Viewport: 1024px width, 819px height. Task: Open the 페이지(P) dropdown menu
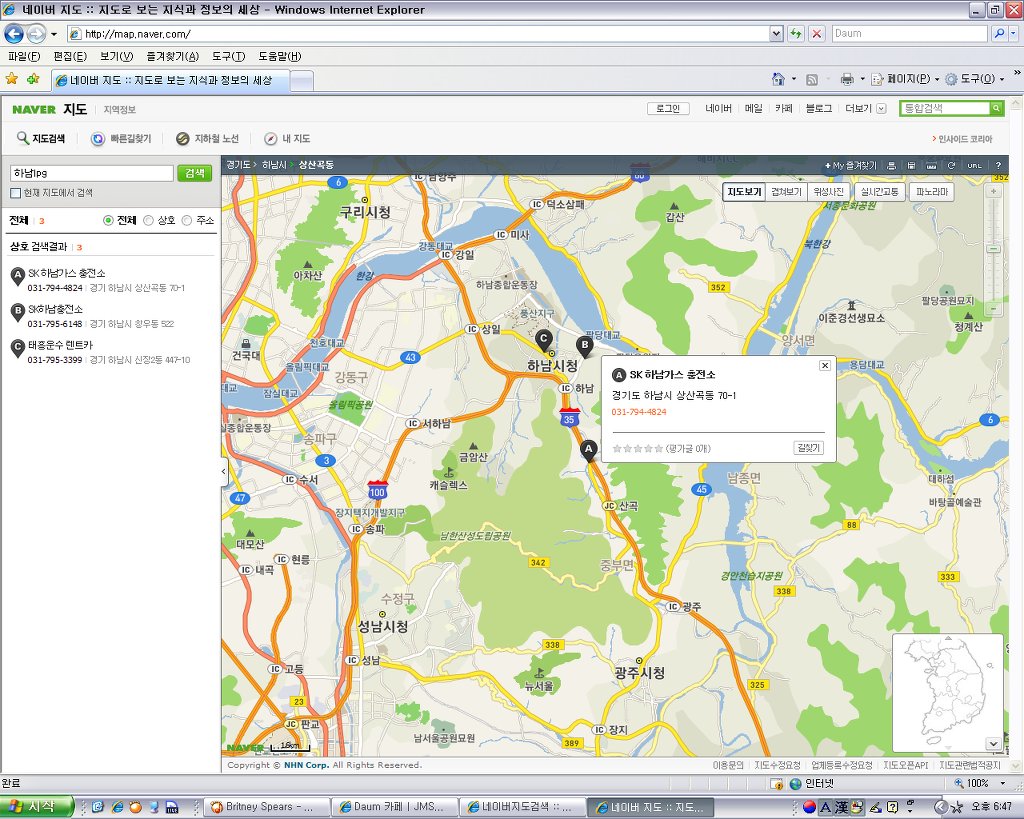(905, 79)
